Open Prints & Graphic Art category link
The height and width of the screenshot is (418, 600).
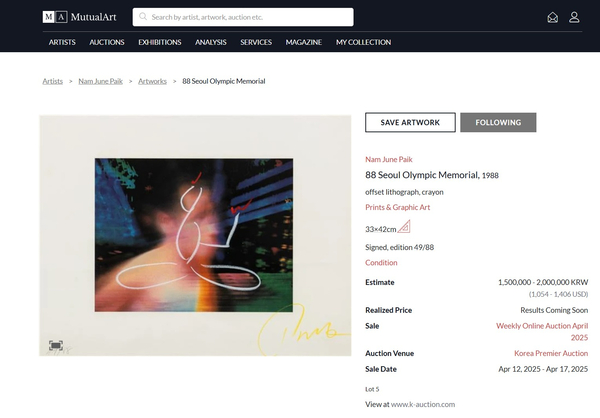point(397,207)
